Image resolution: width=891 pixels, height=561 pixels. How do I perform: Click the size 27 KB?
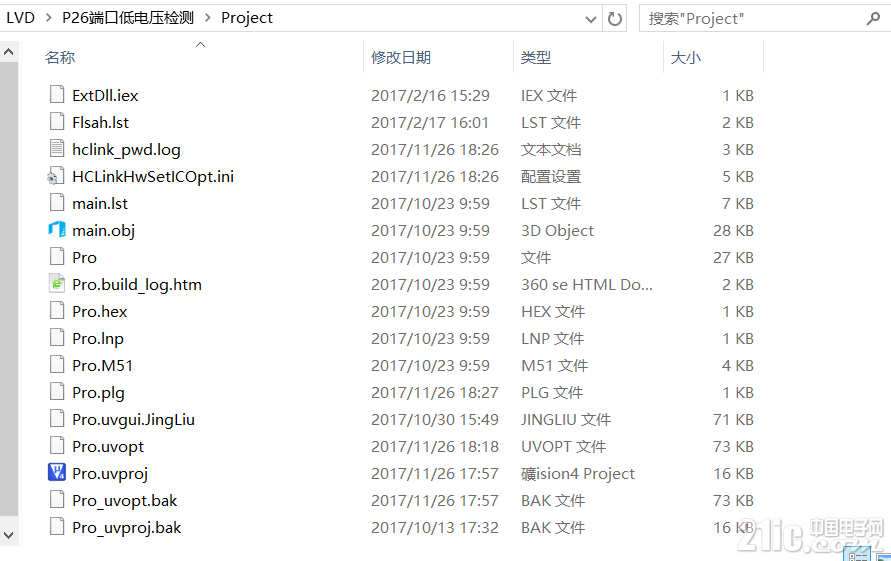[x=734, y=257]
